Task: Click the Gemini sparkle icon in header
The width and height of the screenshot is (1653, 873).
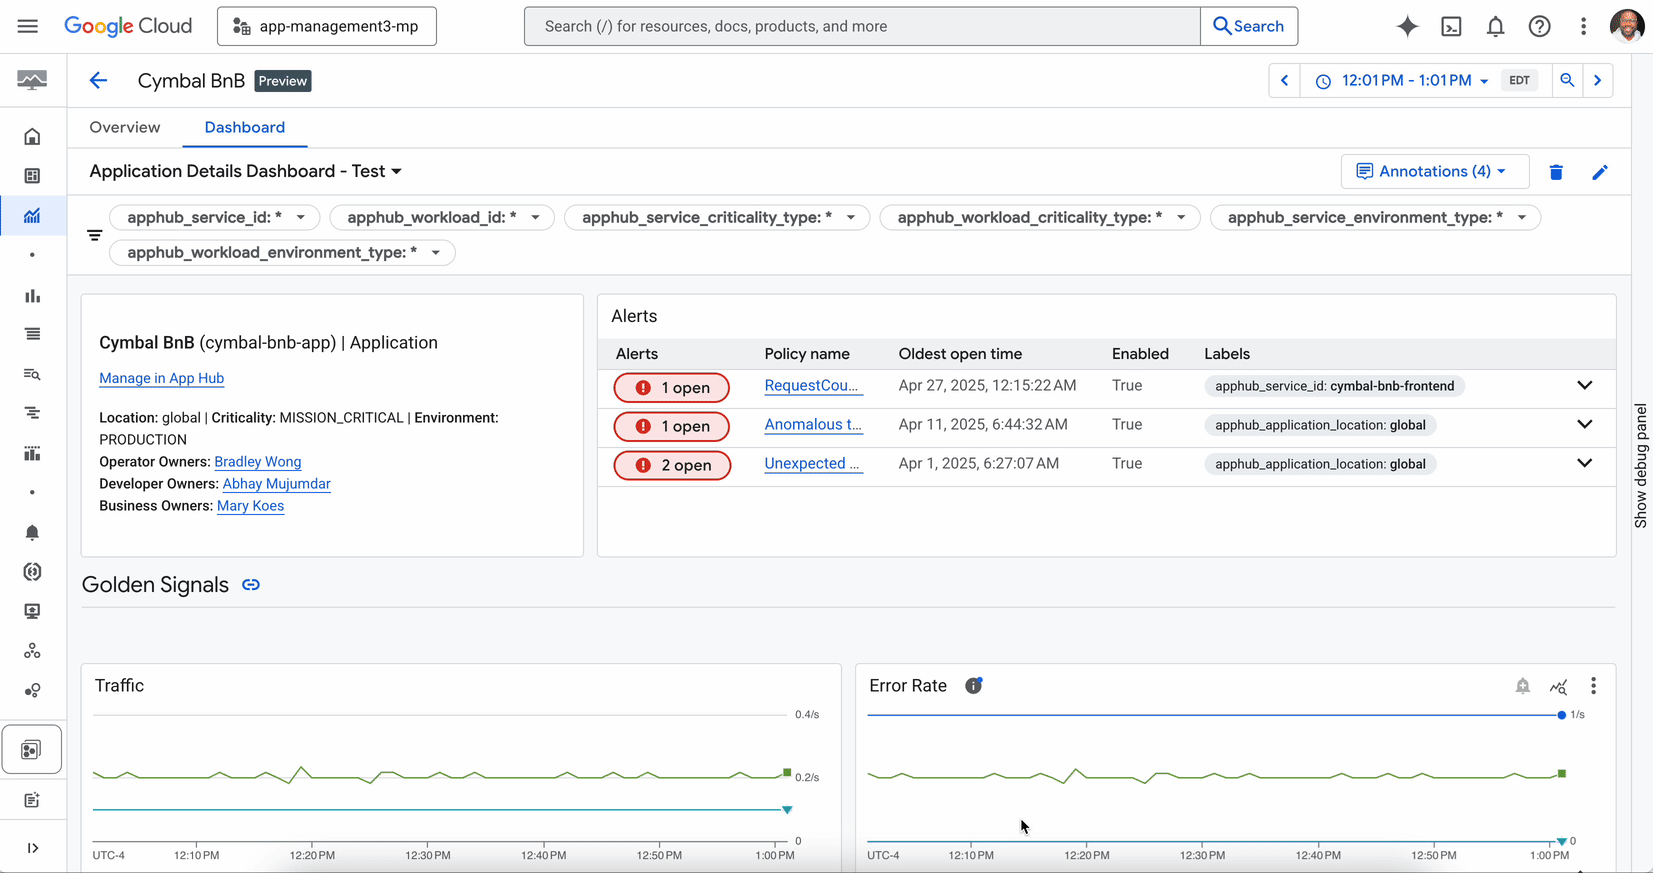Action: point(1407,26)
